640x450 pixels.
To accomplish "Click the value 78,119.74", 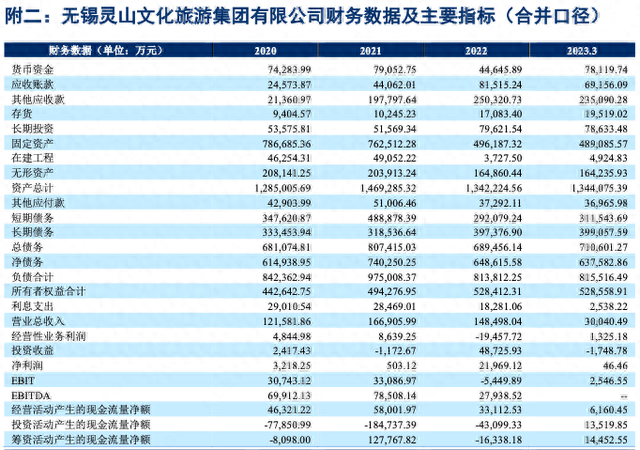I will pyautogui.click(x=606, y=70).
